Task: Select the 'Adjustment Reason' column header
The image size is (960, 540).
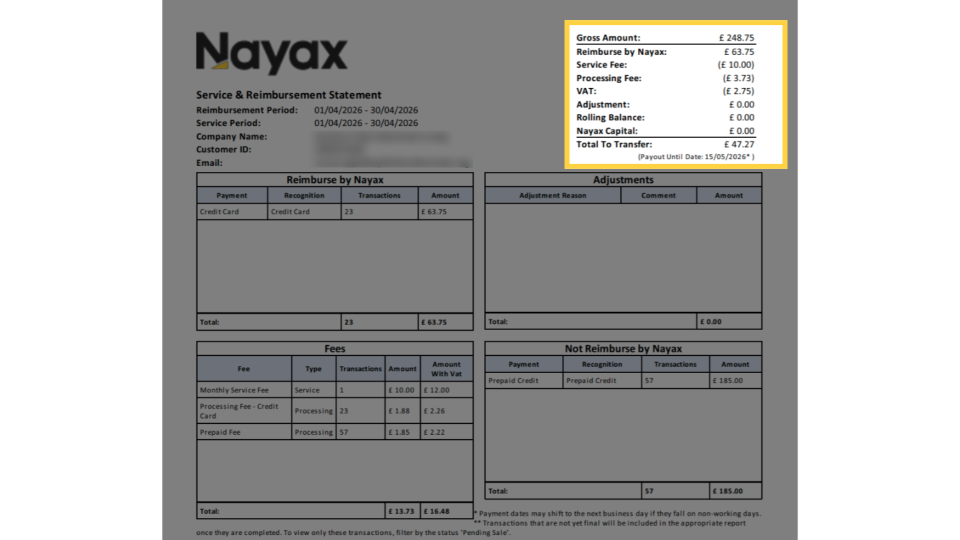Action: (x=553, y=195)
